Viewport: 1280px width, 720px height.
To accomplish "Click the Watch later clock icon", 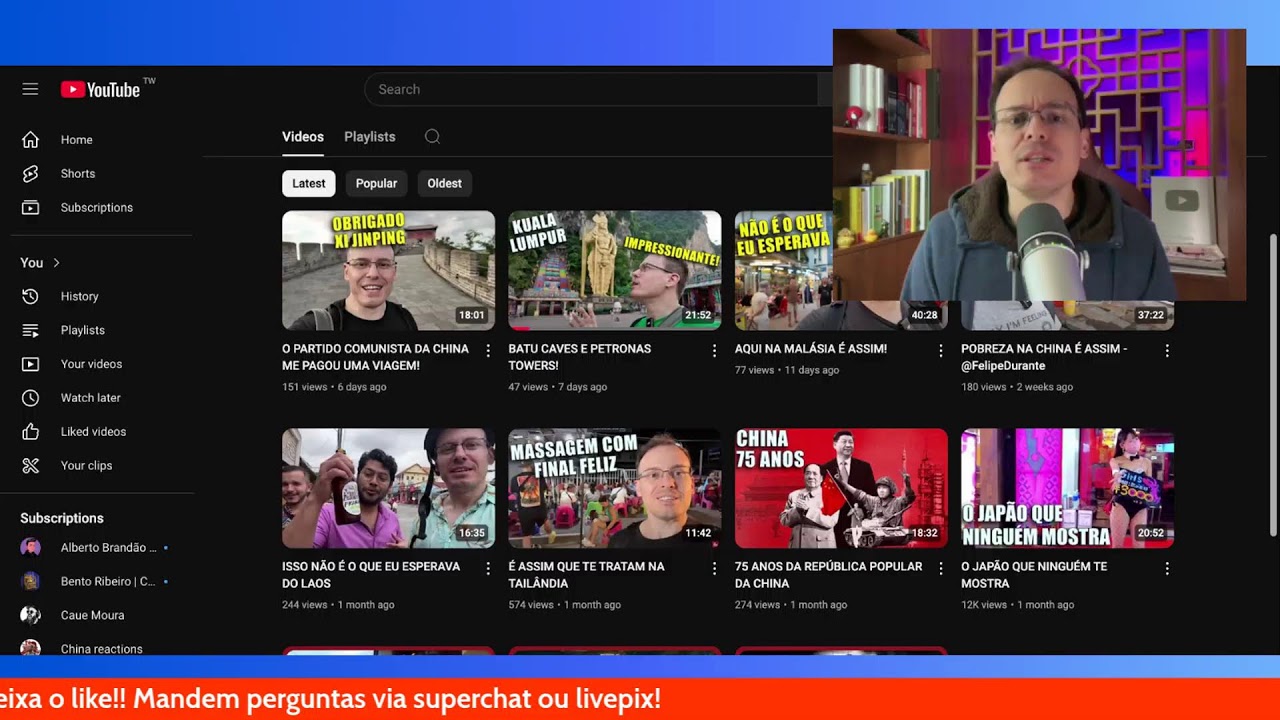I will (x=30, y=398).
